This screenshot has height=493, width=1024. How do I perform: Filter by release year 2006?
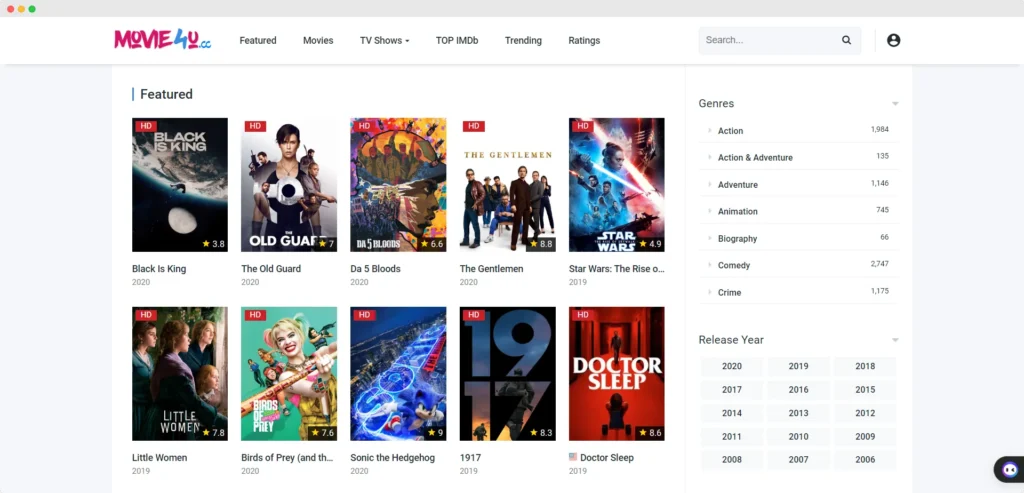(x=865, y=460)
